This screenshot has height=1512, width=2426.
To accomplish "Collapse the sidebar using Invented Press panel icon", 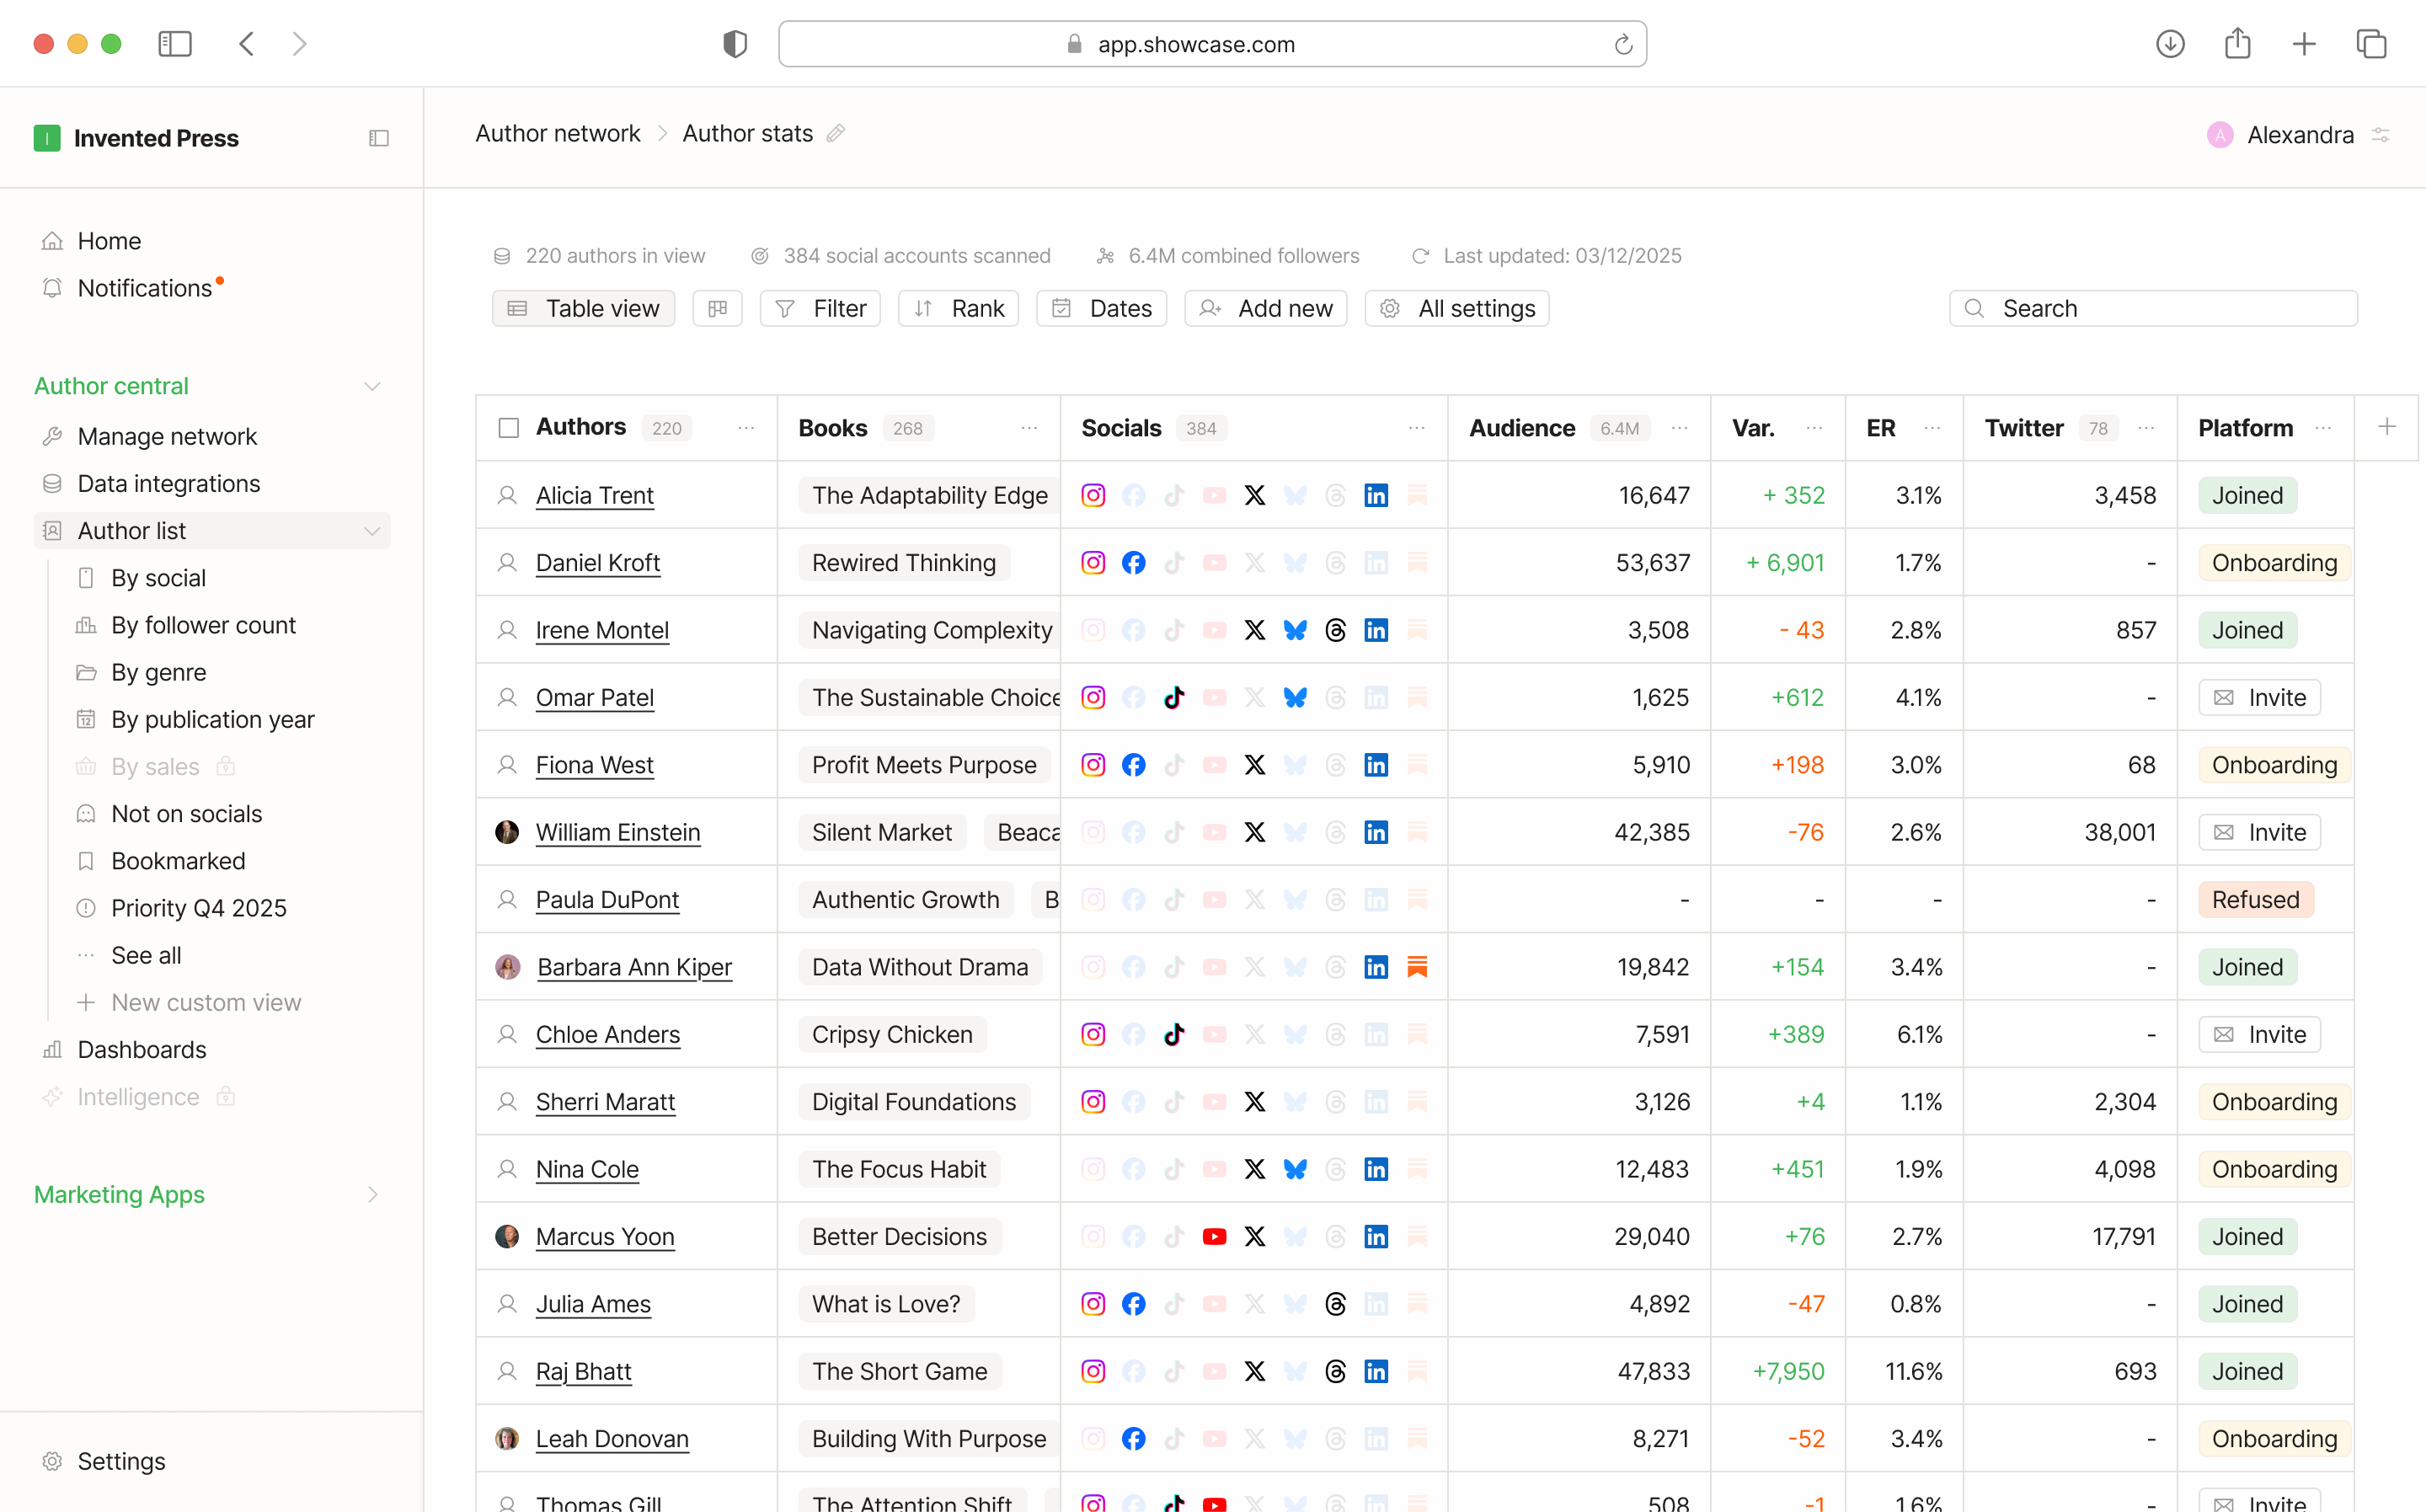I will click(x=379, y=138).
